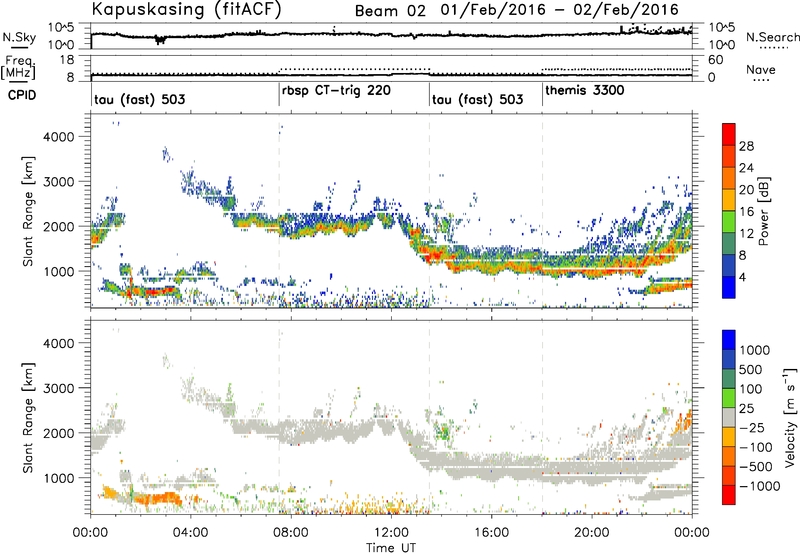The width and height of the screenshot is (800, 554).
Task: Click the 'Freq. [MHz]' label
Action: pos(18,67)
